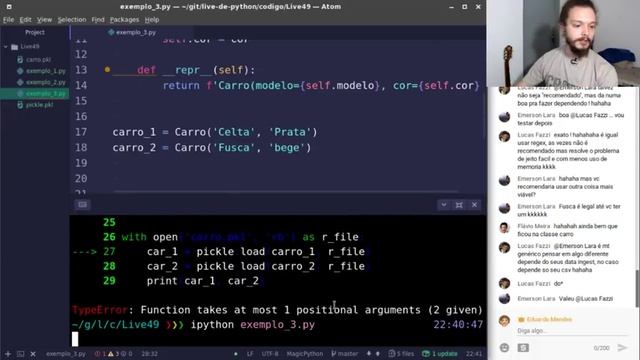
Task: Click the Live49 folder icon
Action: [x=15, y=47]
